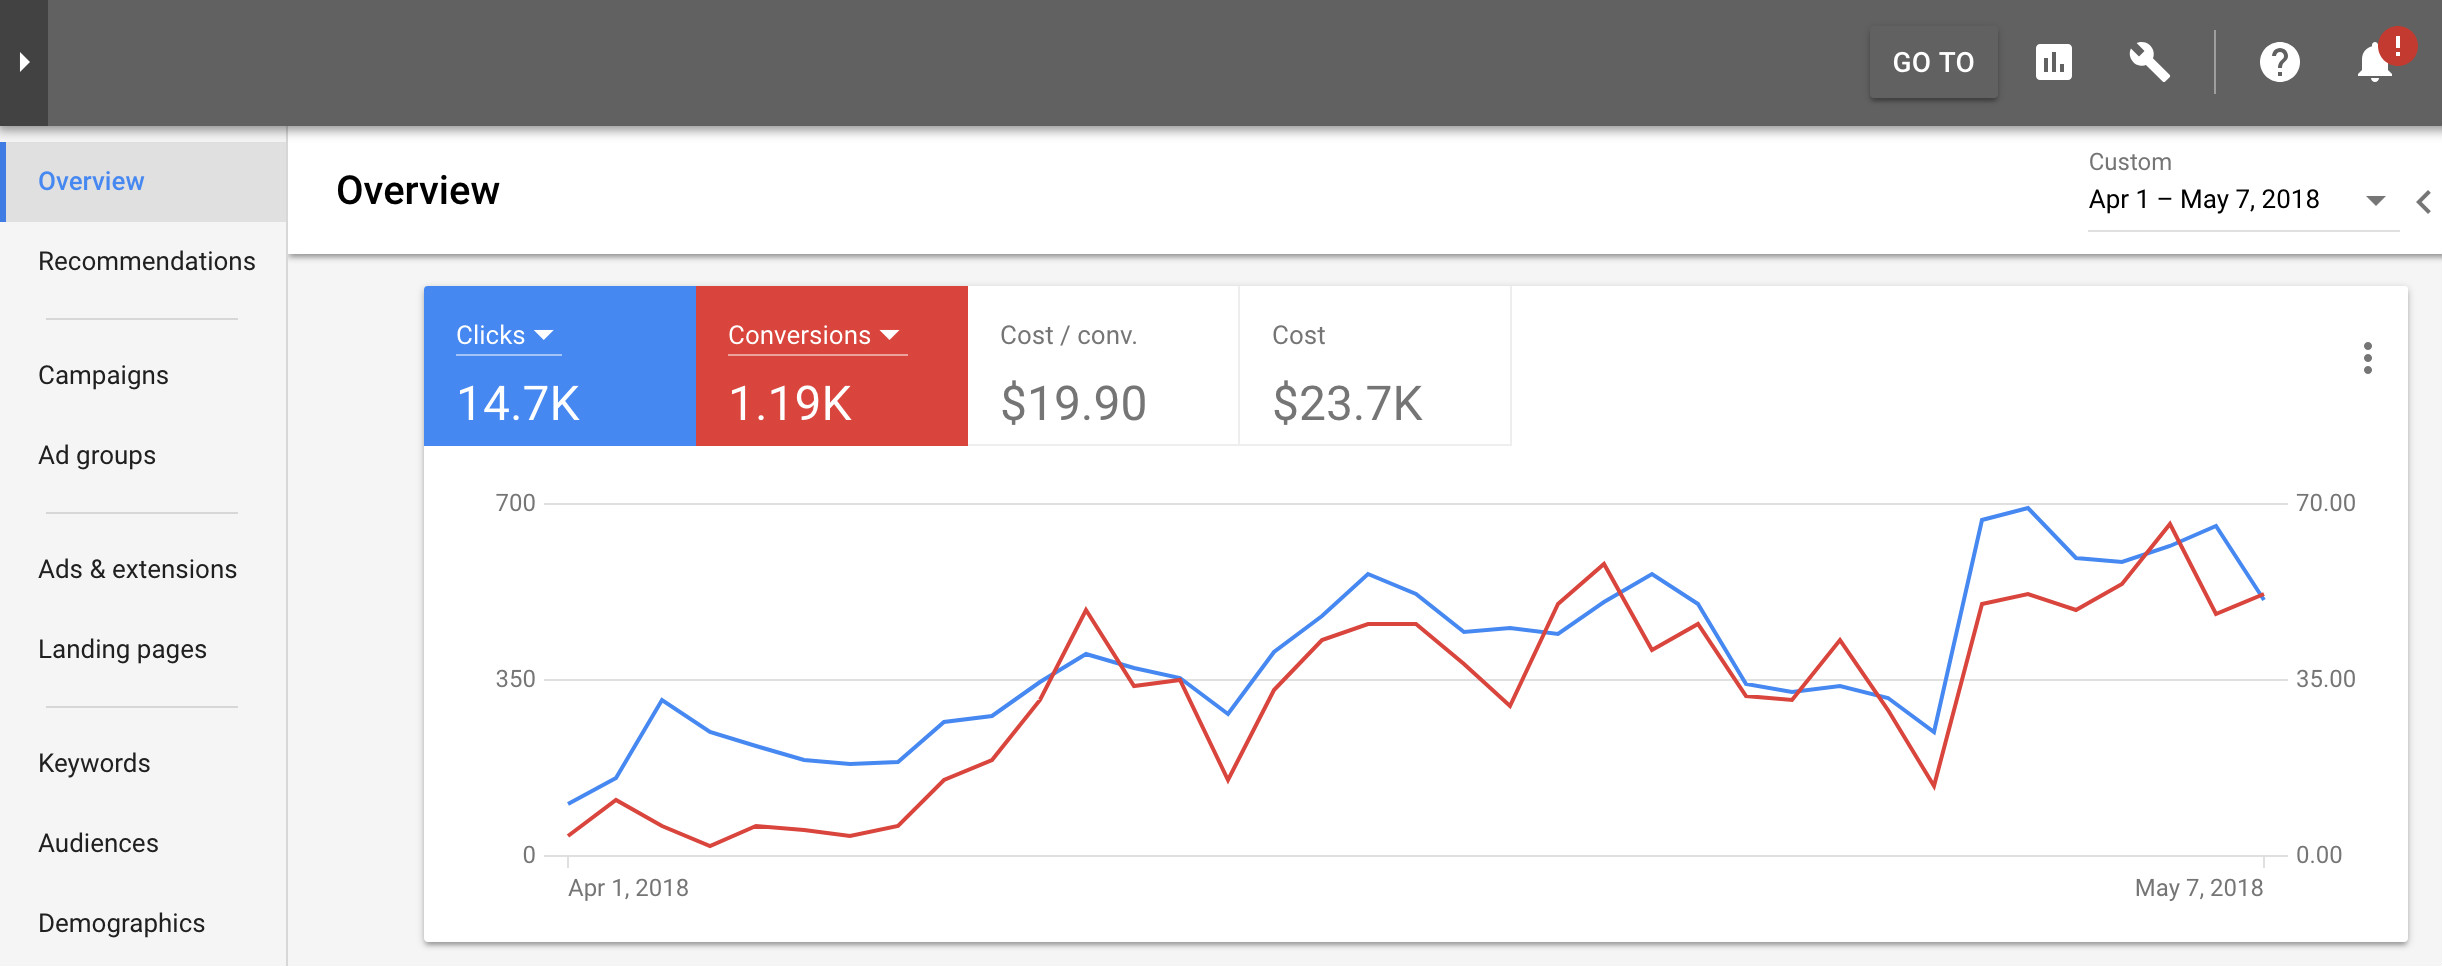
Task: Select the blue Clicks color card
Action: [x=559, y=366]
